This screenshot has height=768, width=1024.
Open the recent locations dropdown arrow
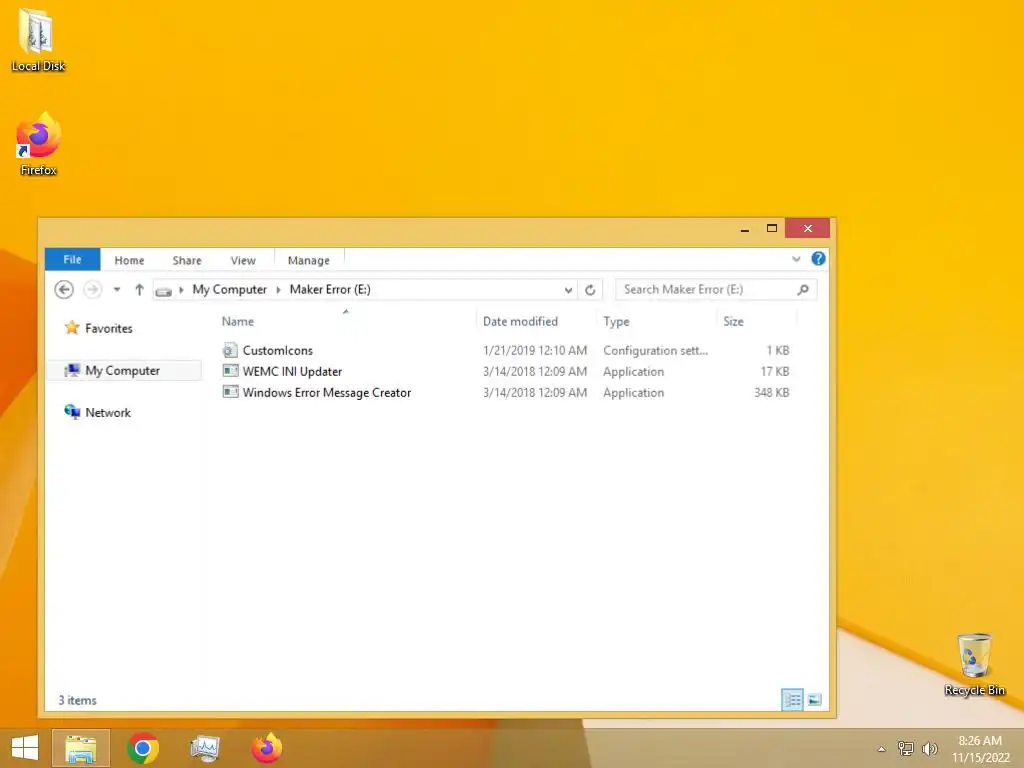pos(117,289)
